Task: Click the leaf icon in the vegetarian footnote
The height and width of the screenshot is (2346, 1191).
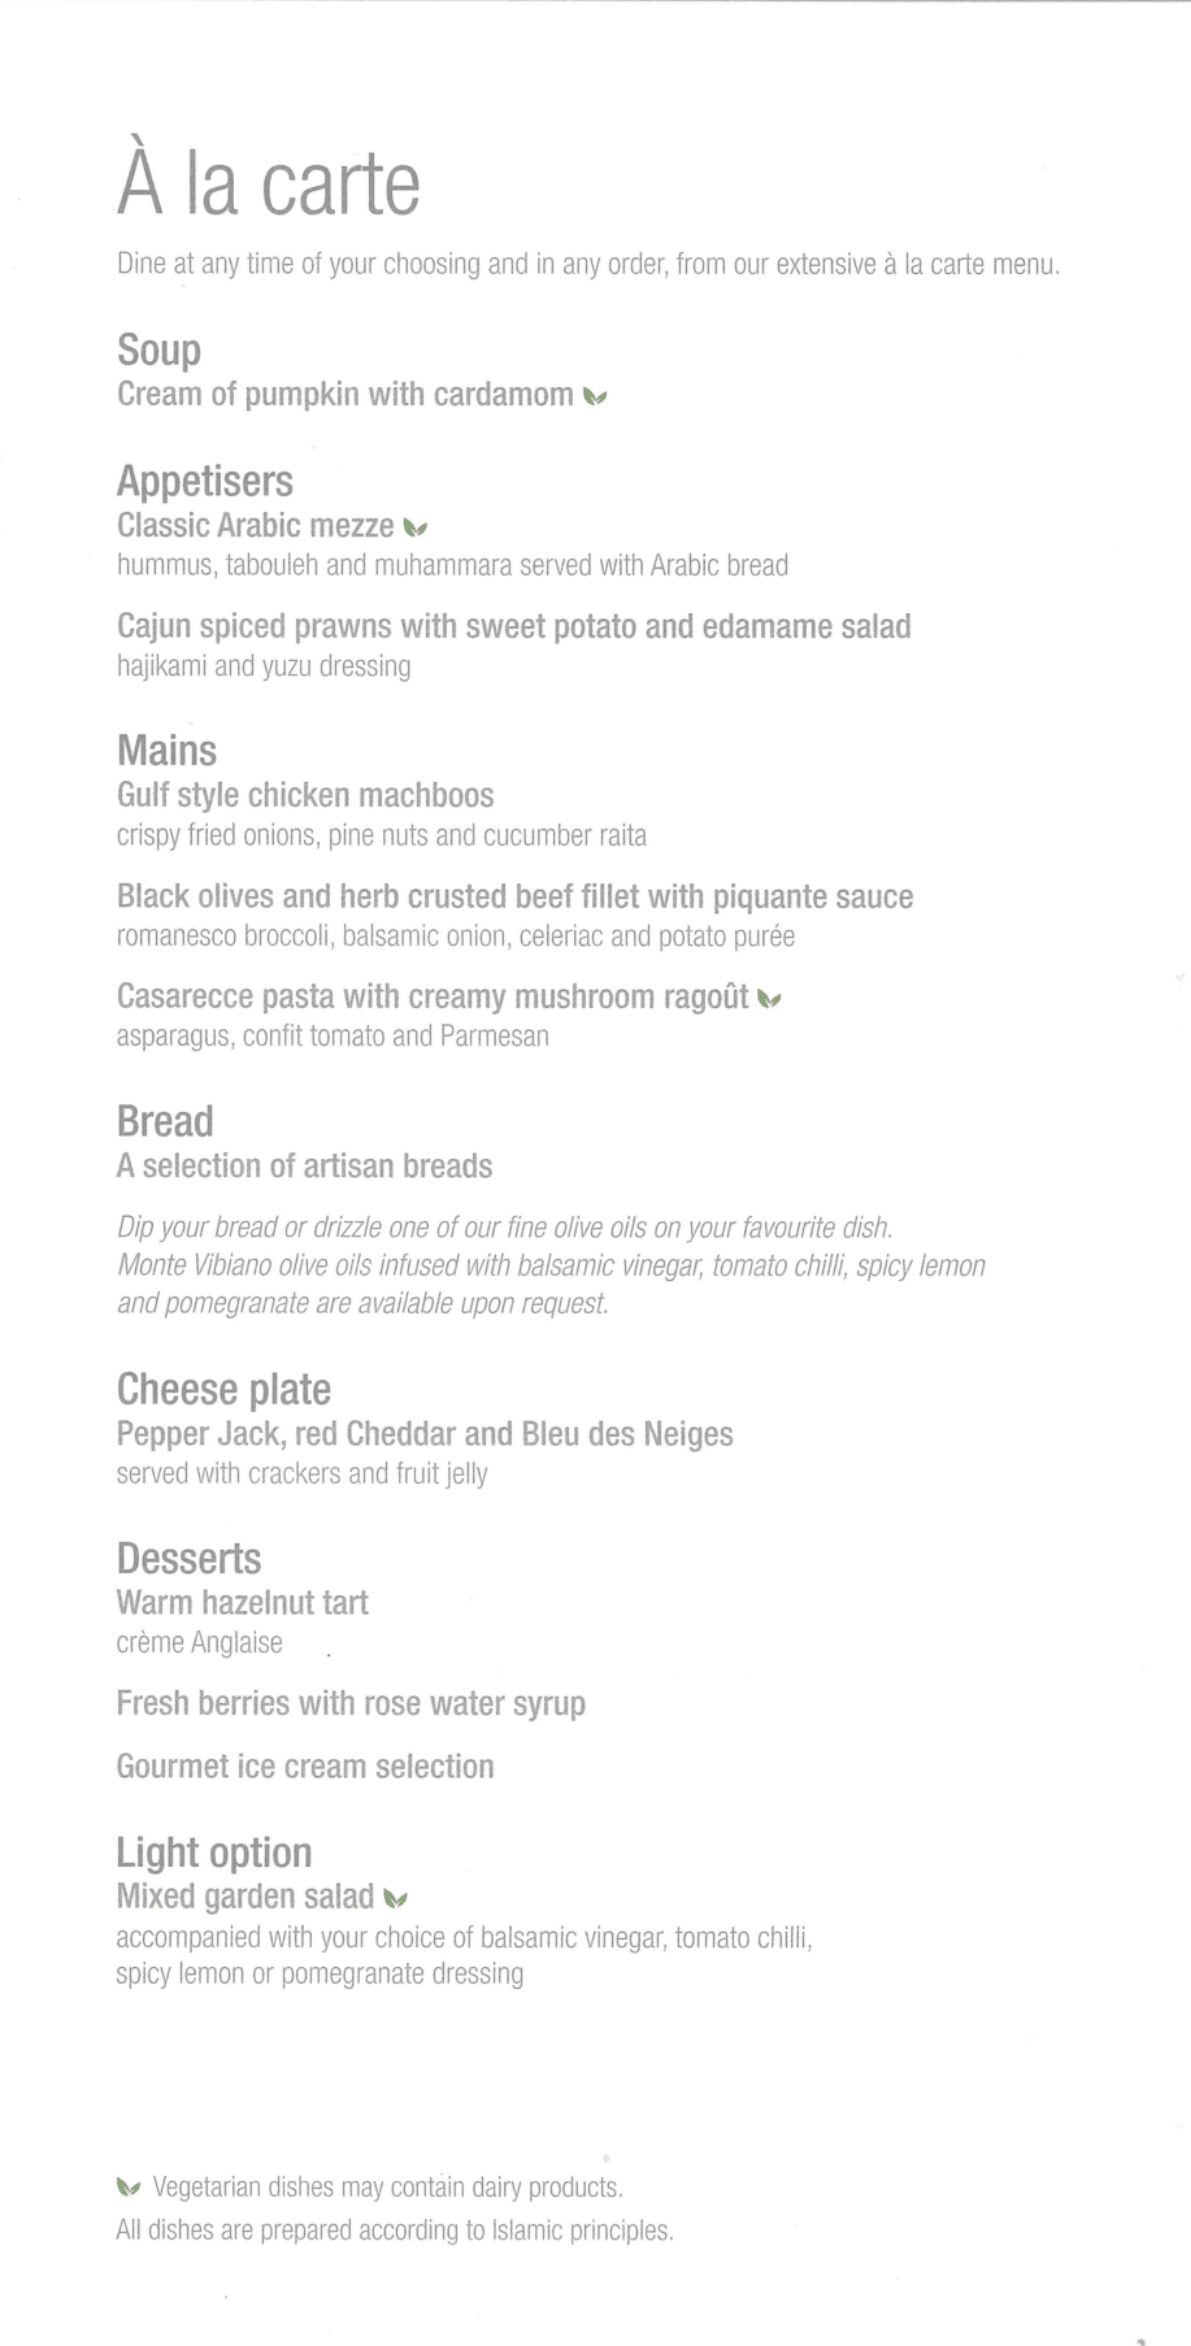Action: coord(128,2188)
